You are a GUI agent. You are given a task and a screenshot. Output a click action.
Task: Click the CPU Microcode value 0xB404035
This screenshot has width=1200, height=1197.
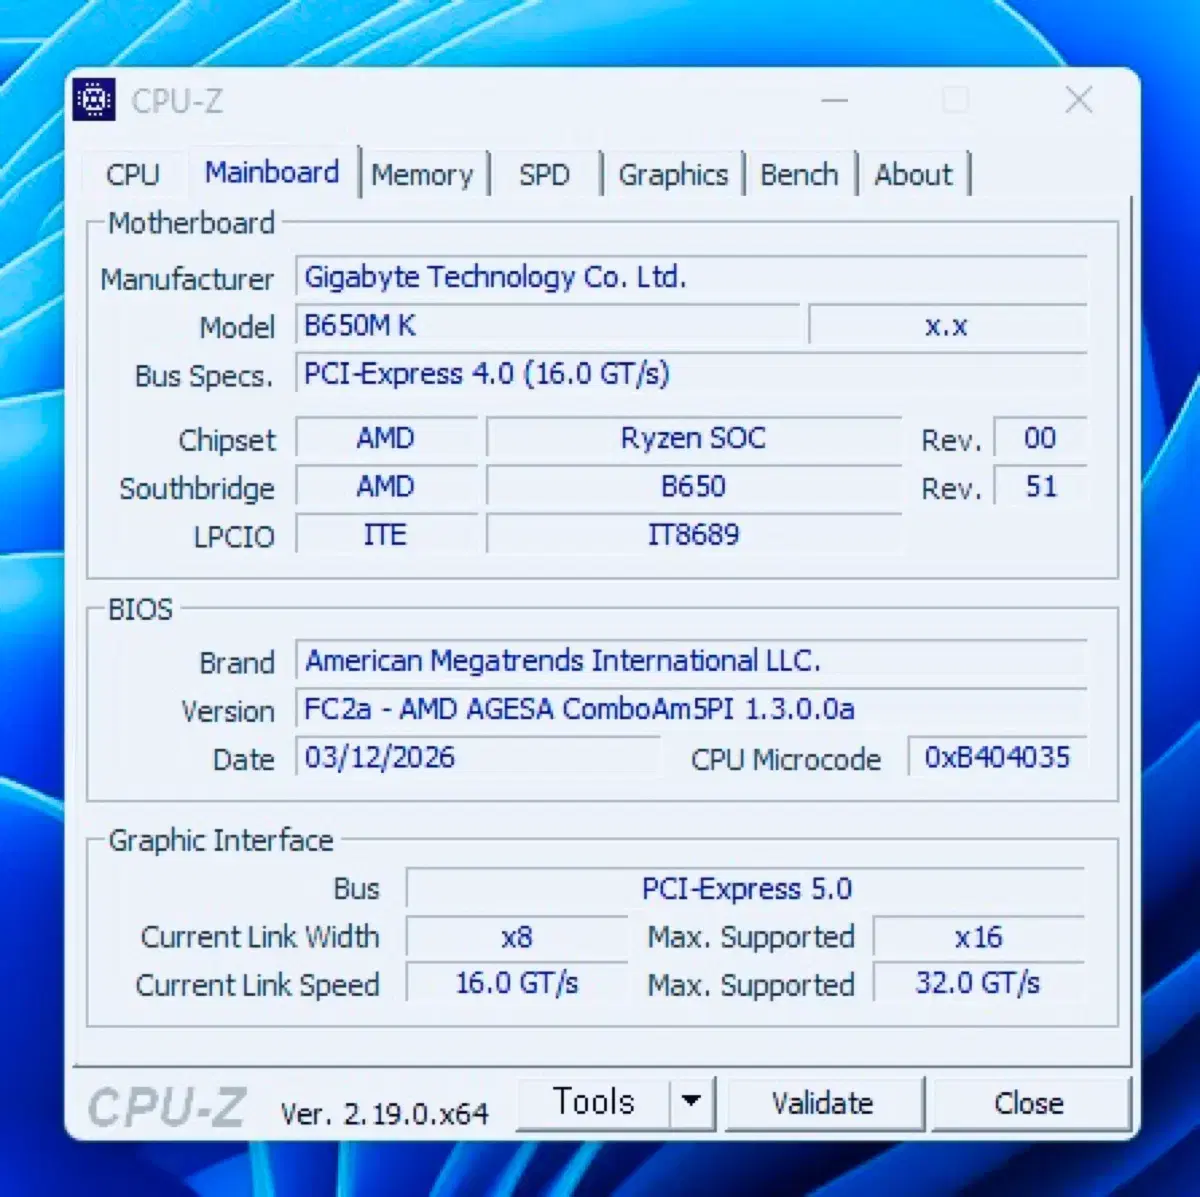(997, 757)
